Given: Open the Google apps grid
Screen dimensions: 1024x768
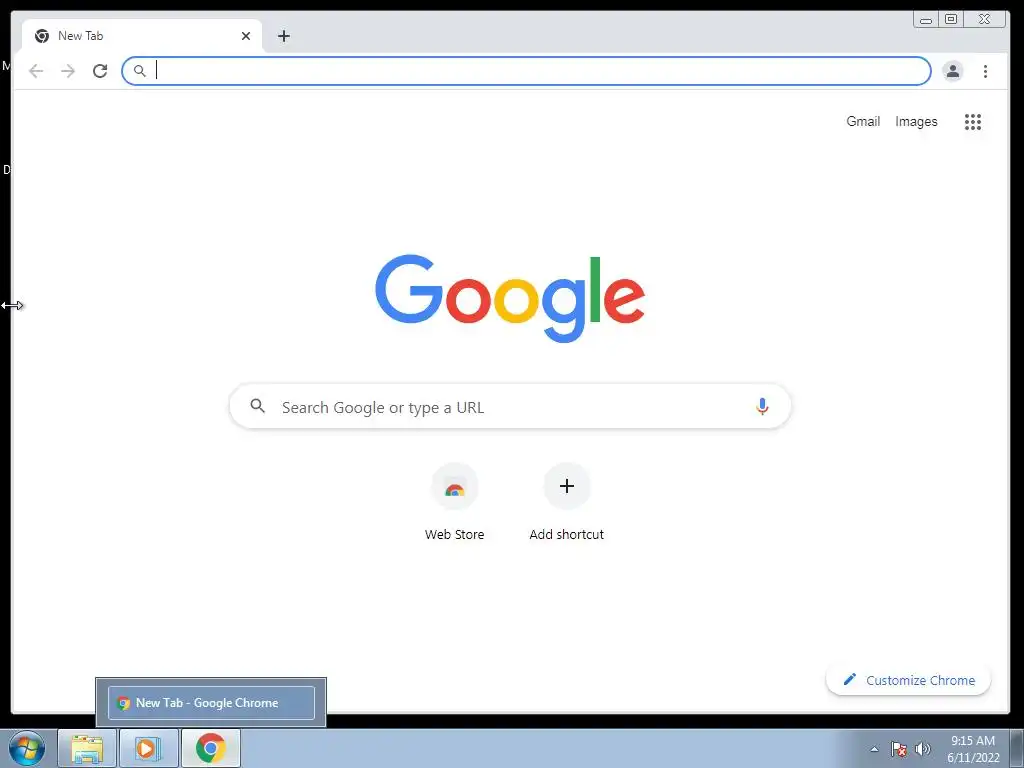Looking at the screenshot, I should 973,121.
